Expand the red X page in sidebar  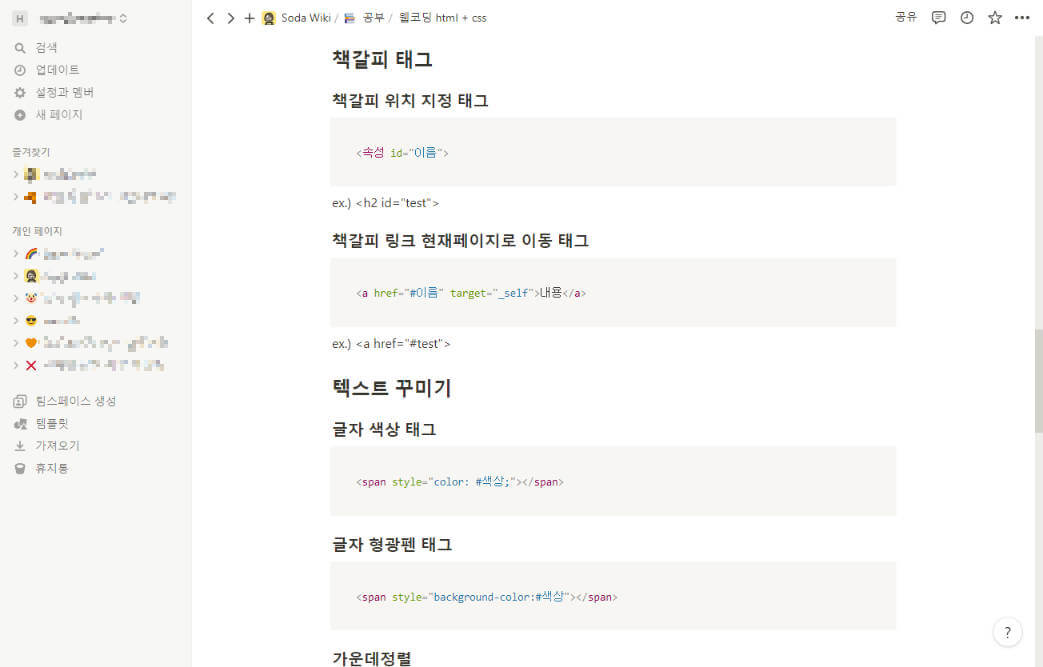(x=16, y=365)
